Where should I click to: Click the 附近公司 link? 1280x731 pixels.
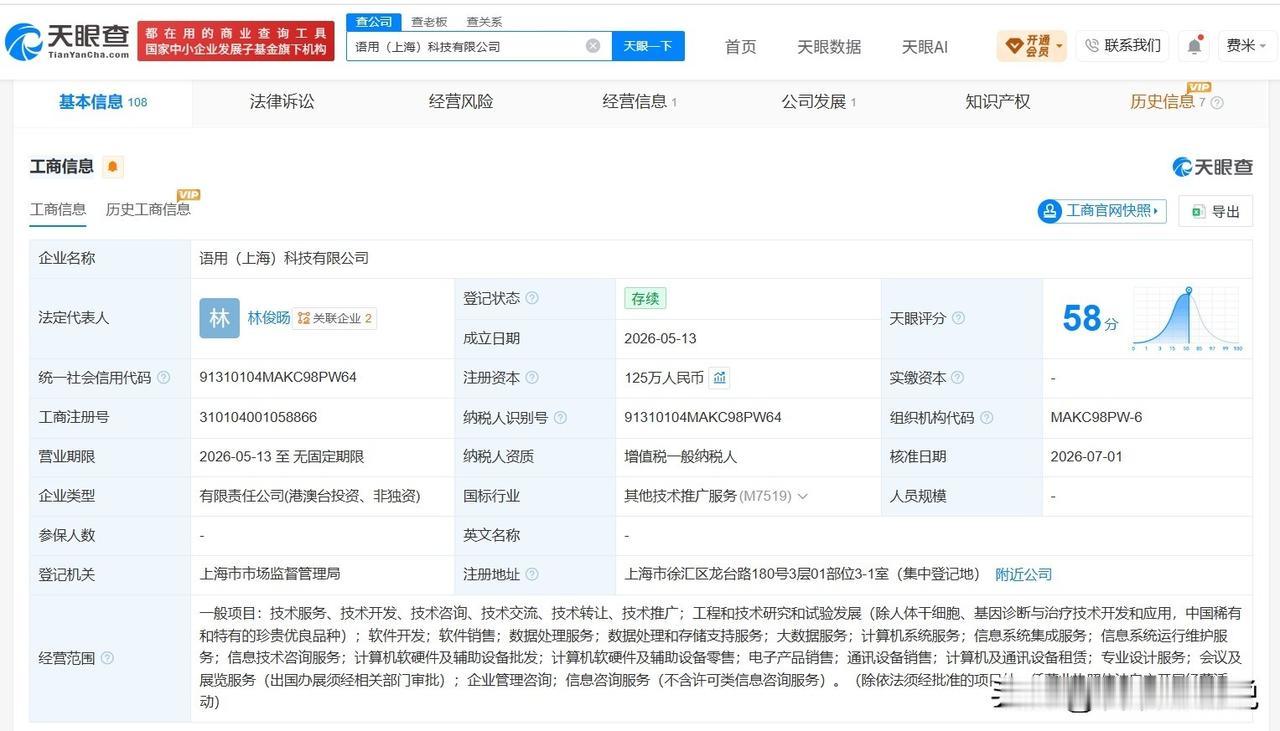pyautogui.click(x=1024, y=574)
